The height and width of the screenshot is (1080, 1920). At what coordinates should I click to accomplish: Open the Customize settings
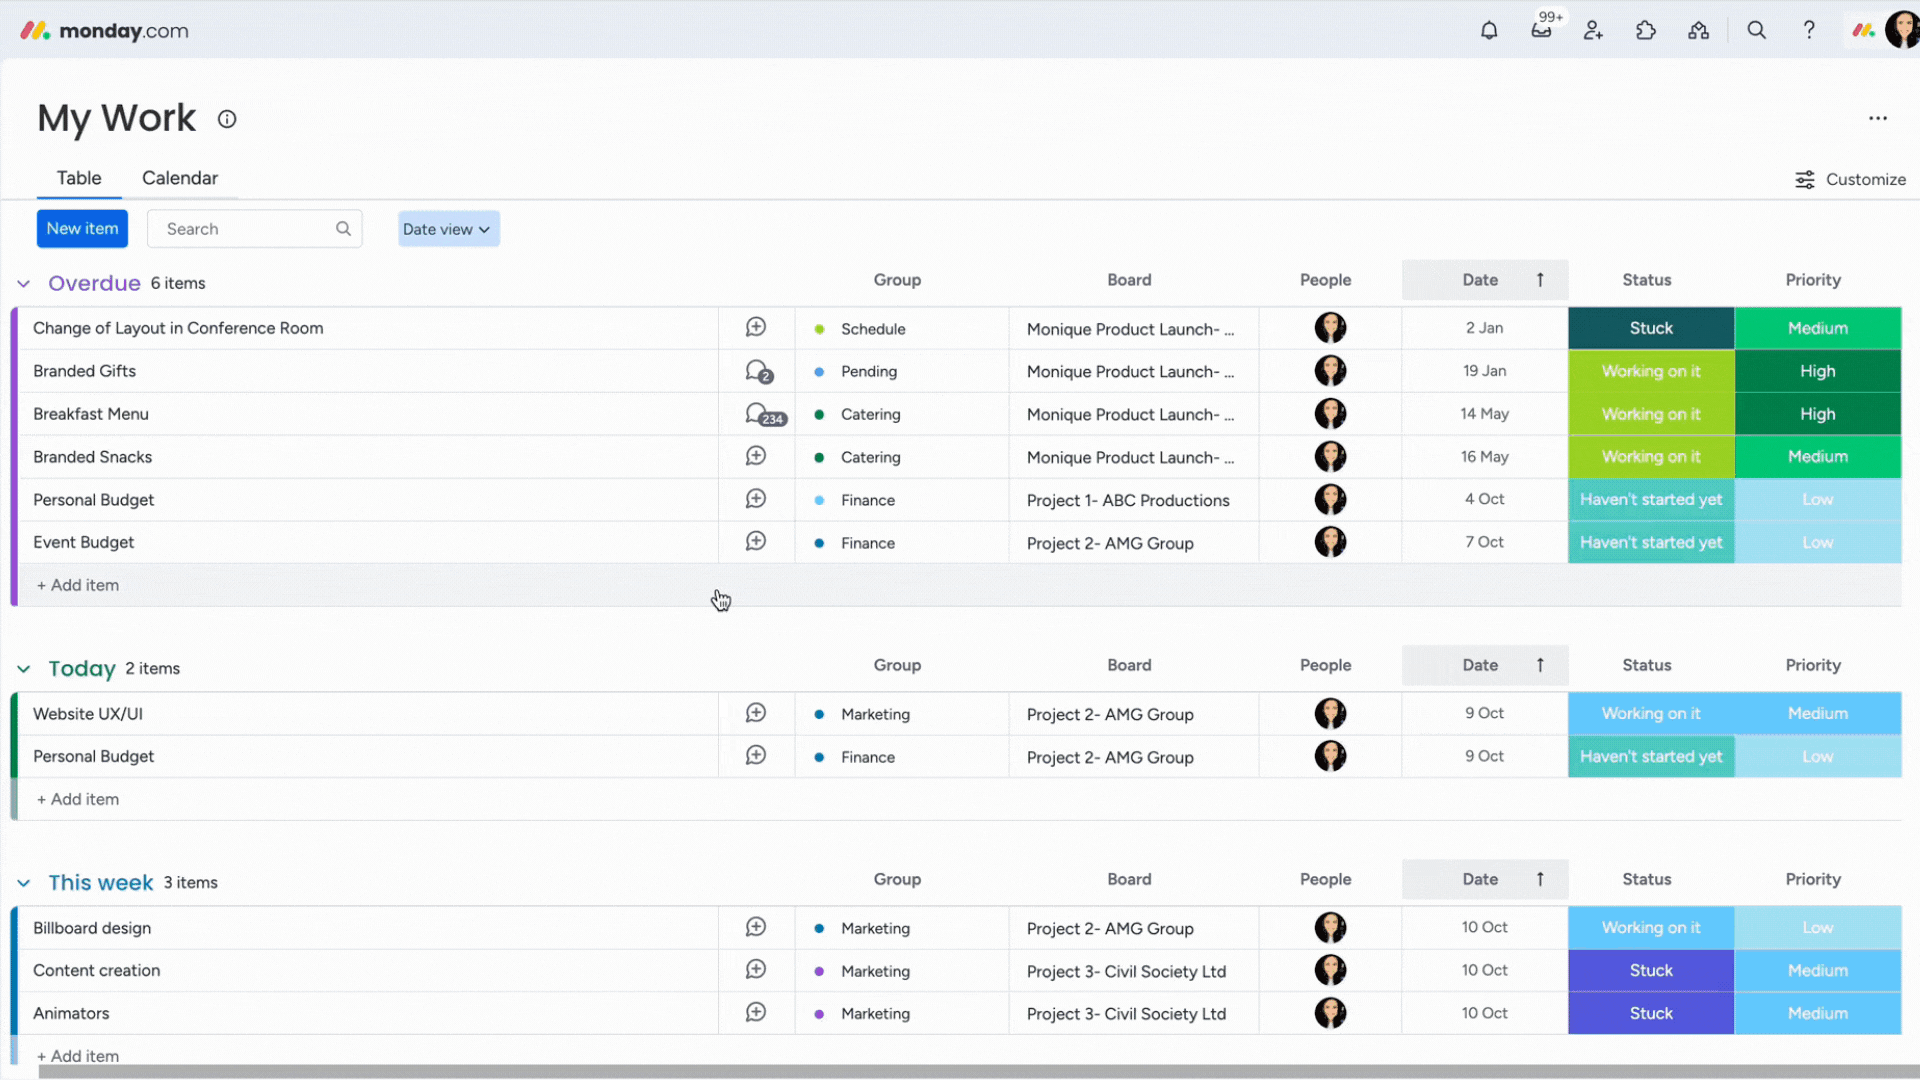pyautogui.click(x=1850, y=180)
